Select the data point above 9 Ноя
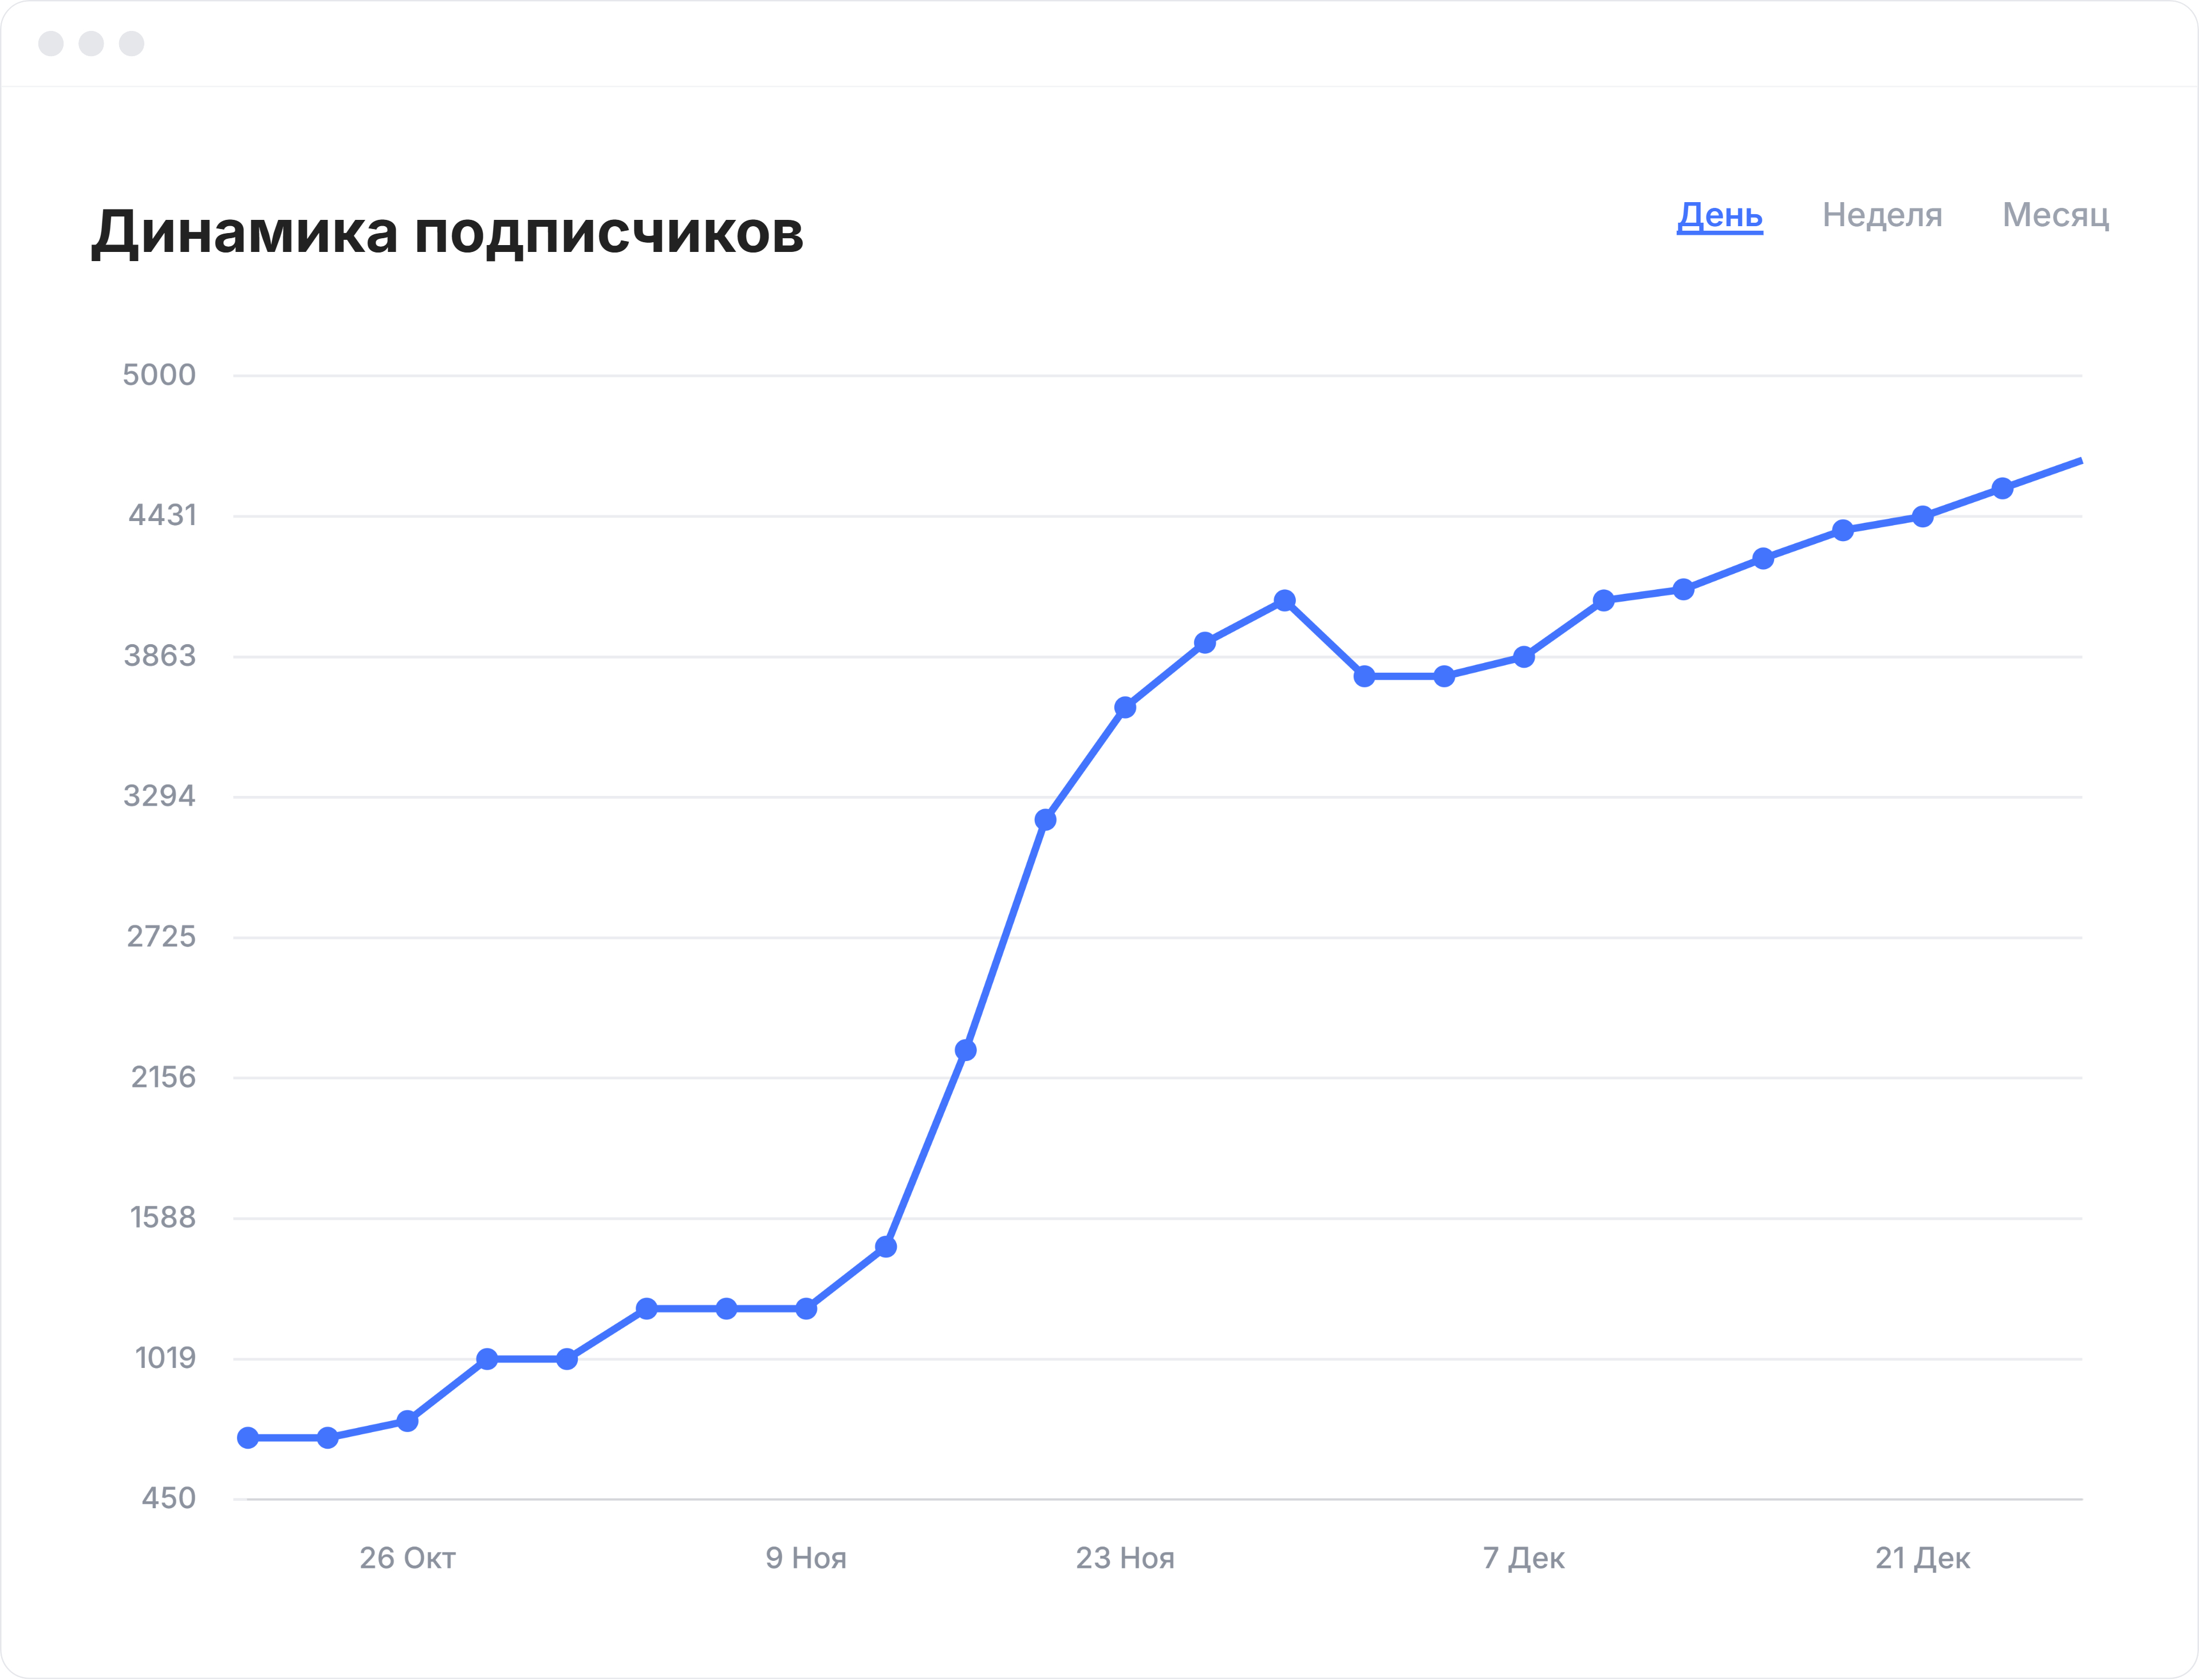This screenshot has height=1680, width=2199. (806, 1309)
